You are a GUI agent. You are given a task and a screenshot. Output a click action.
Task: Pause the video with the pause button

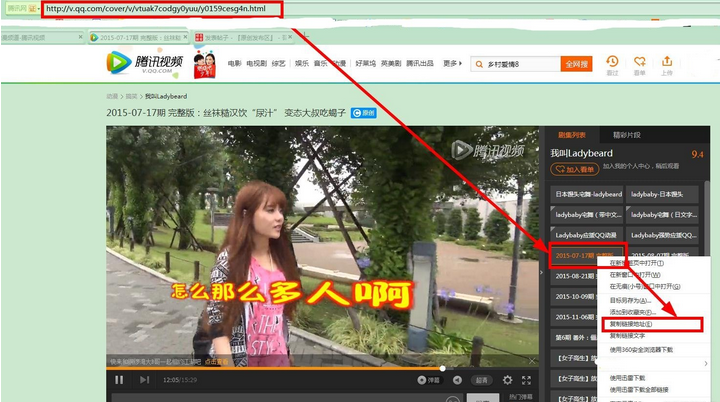click(119, 380)
